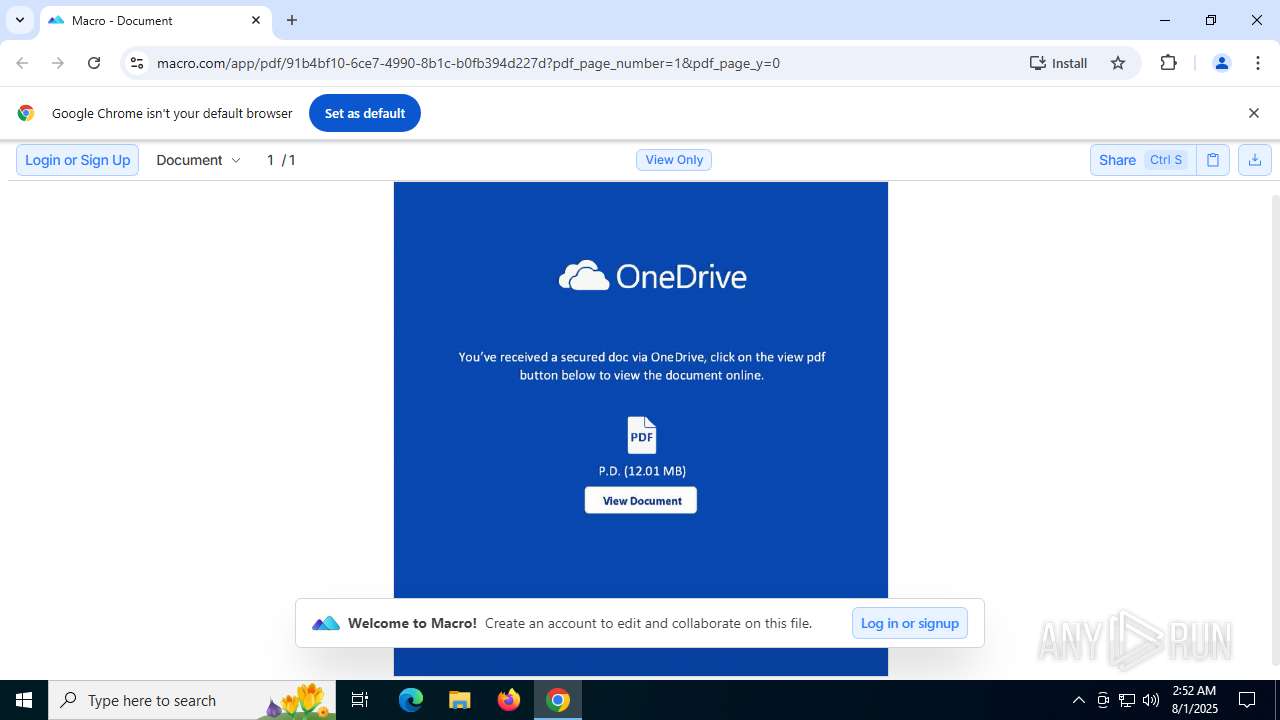Viewport: 1280px width, 720px height.
Task: Click the OneDrive cloud logo
Action: tap(584, 276)
